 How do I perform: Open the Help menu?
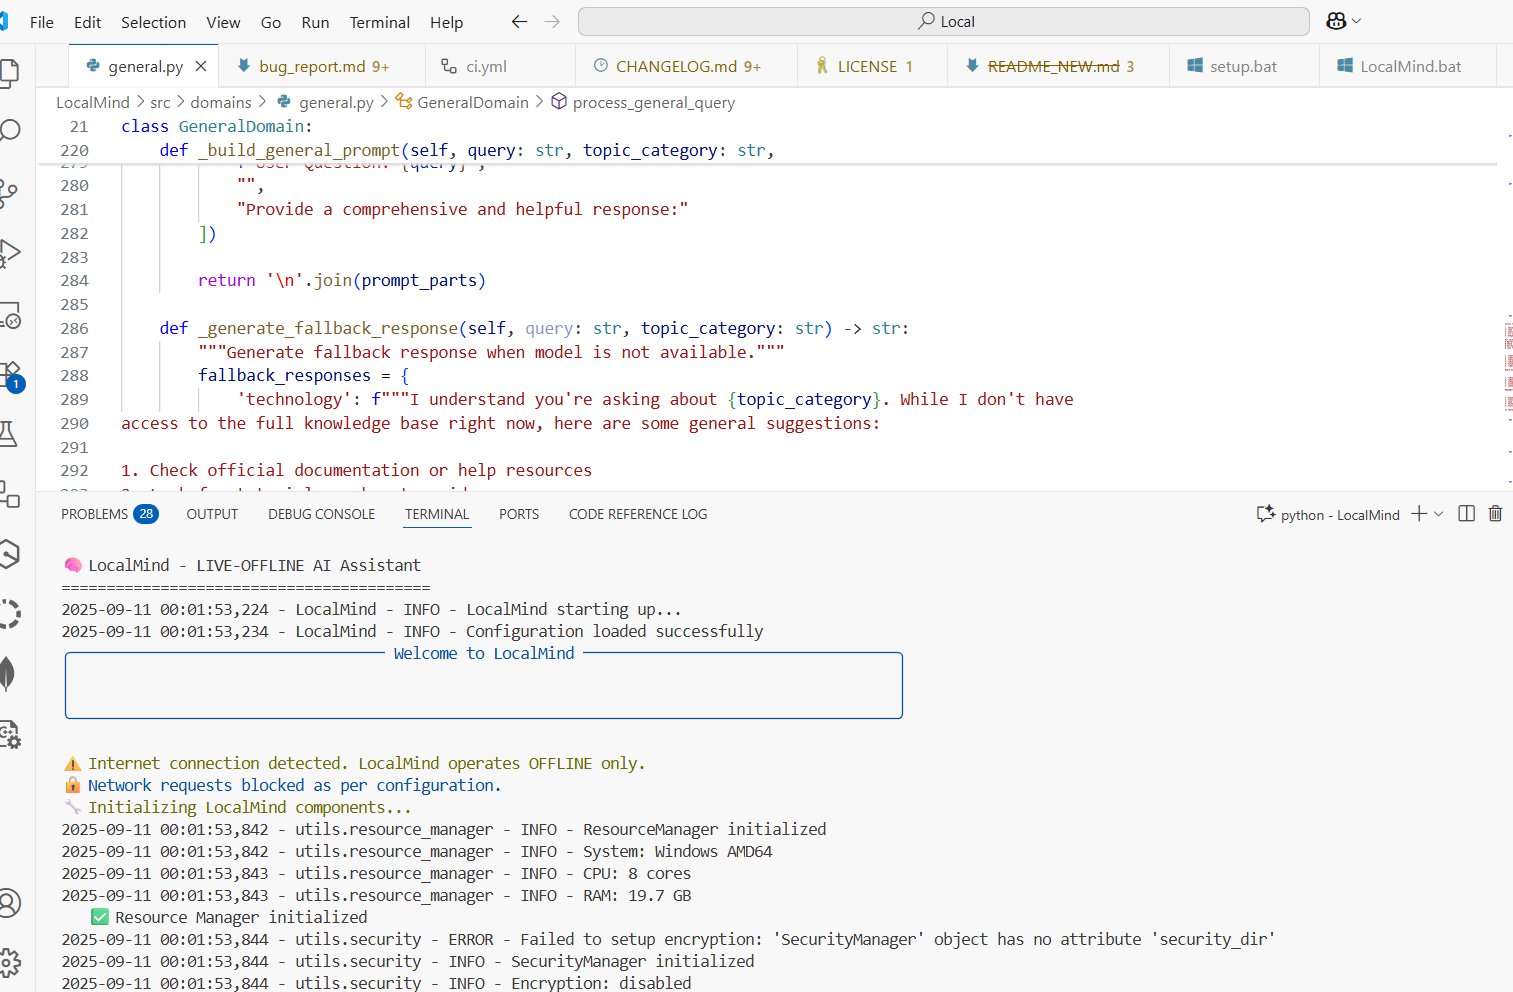[446, 22]
